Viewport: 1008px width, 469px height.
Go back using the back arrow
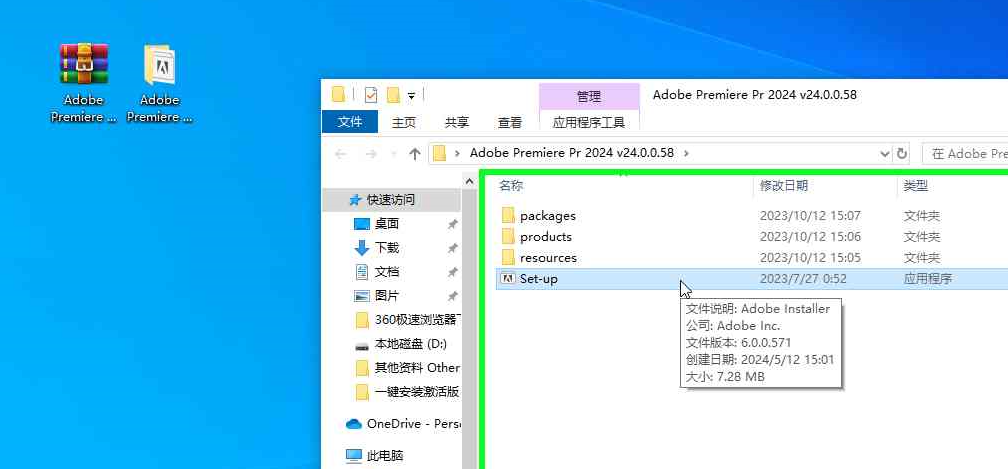tap(341, 154)
